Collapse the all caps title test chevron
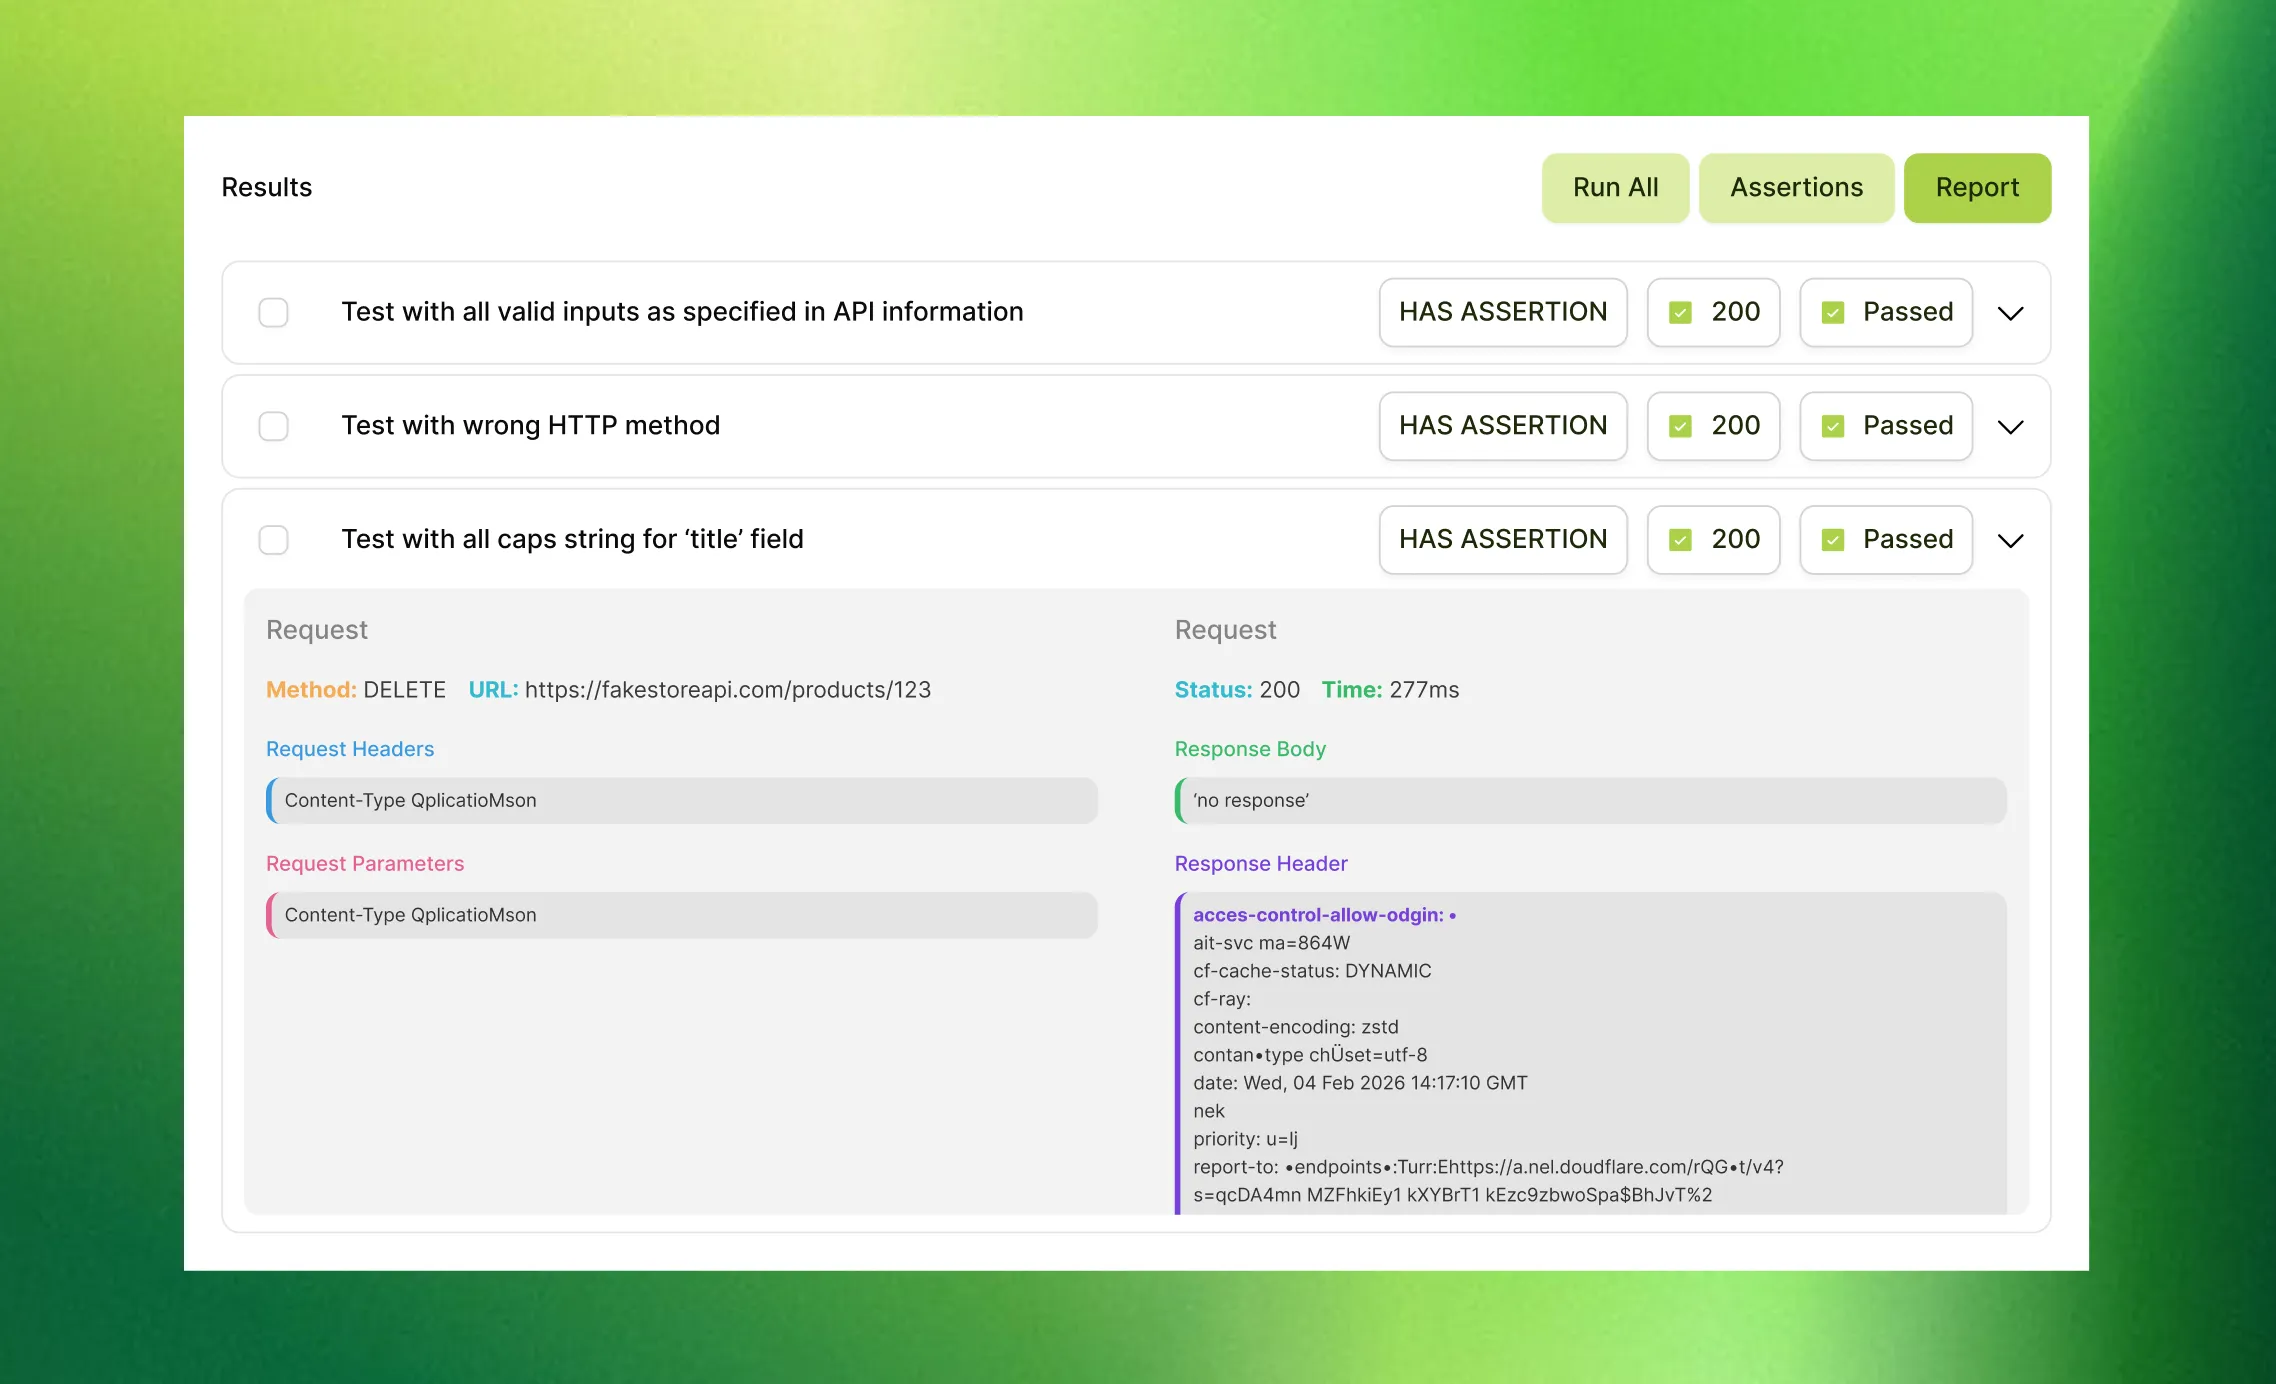Screen dimensions: 2276x1384 click(x=2010, y=541)
